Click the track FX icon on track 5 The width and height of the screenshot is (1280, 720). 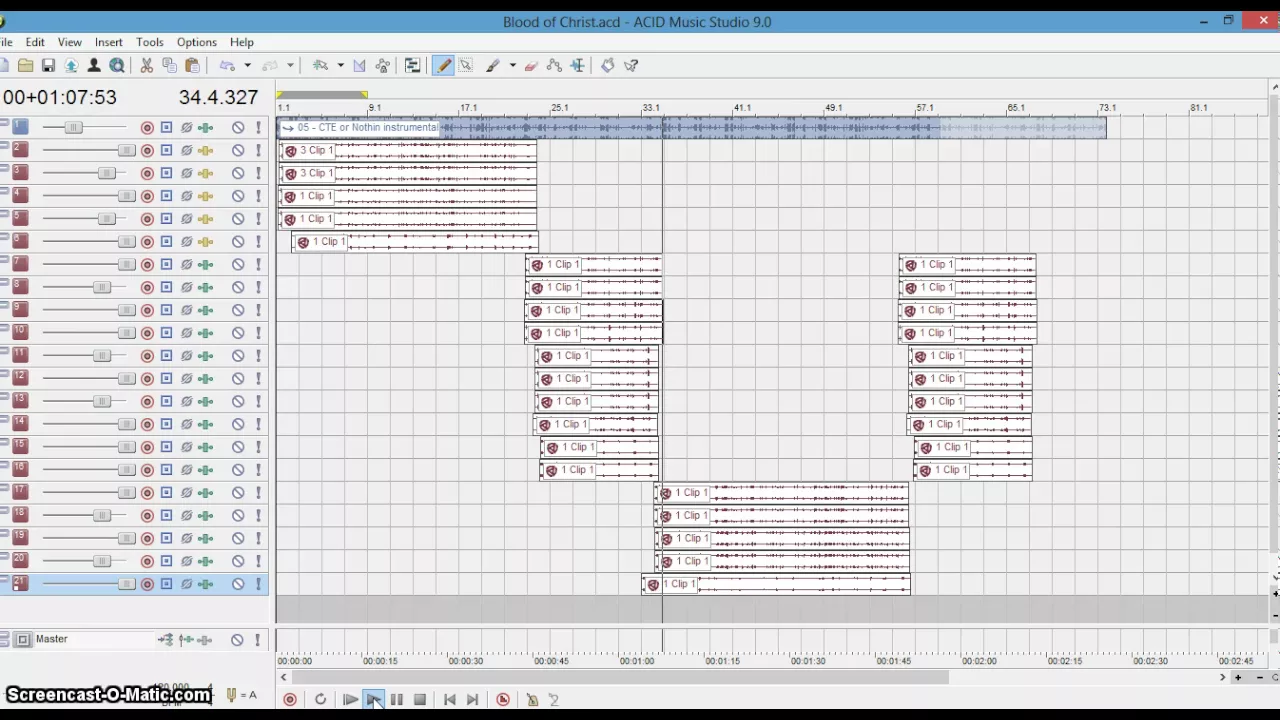[205, 219]
